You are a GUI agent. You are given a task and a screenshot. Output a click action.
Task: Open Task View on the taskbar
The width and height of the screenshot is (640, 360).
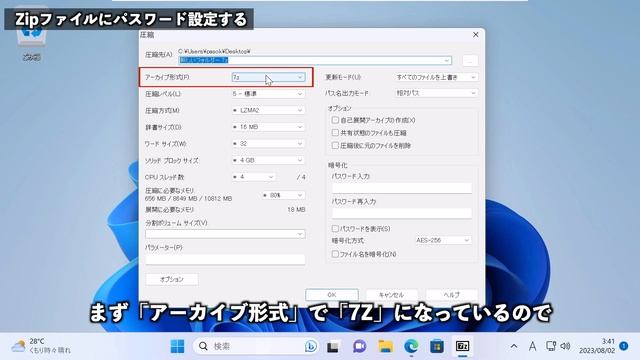(333, 346)
